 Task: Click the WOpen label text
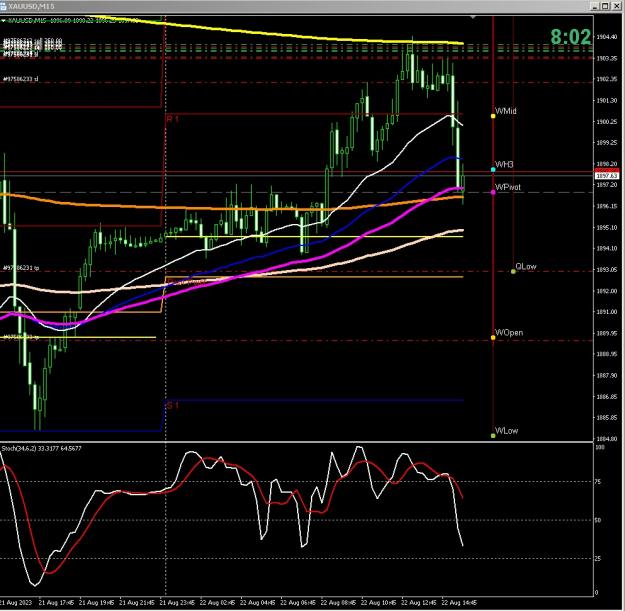tap(509, 332)
